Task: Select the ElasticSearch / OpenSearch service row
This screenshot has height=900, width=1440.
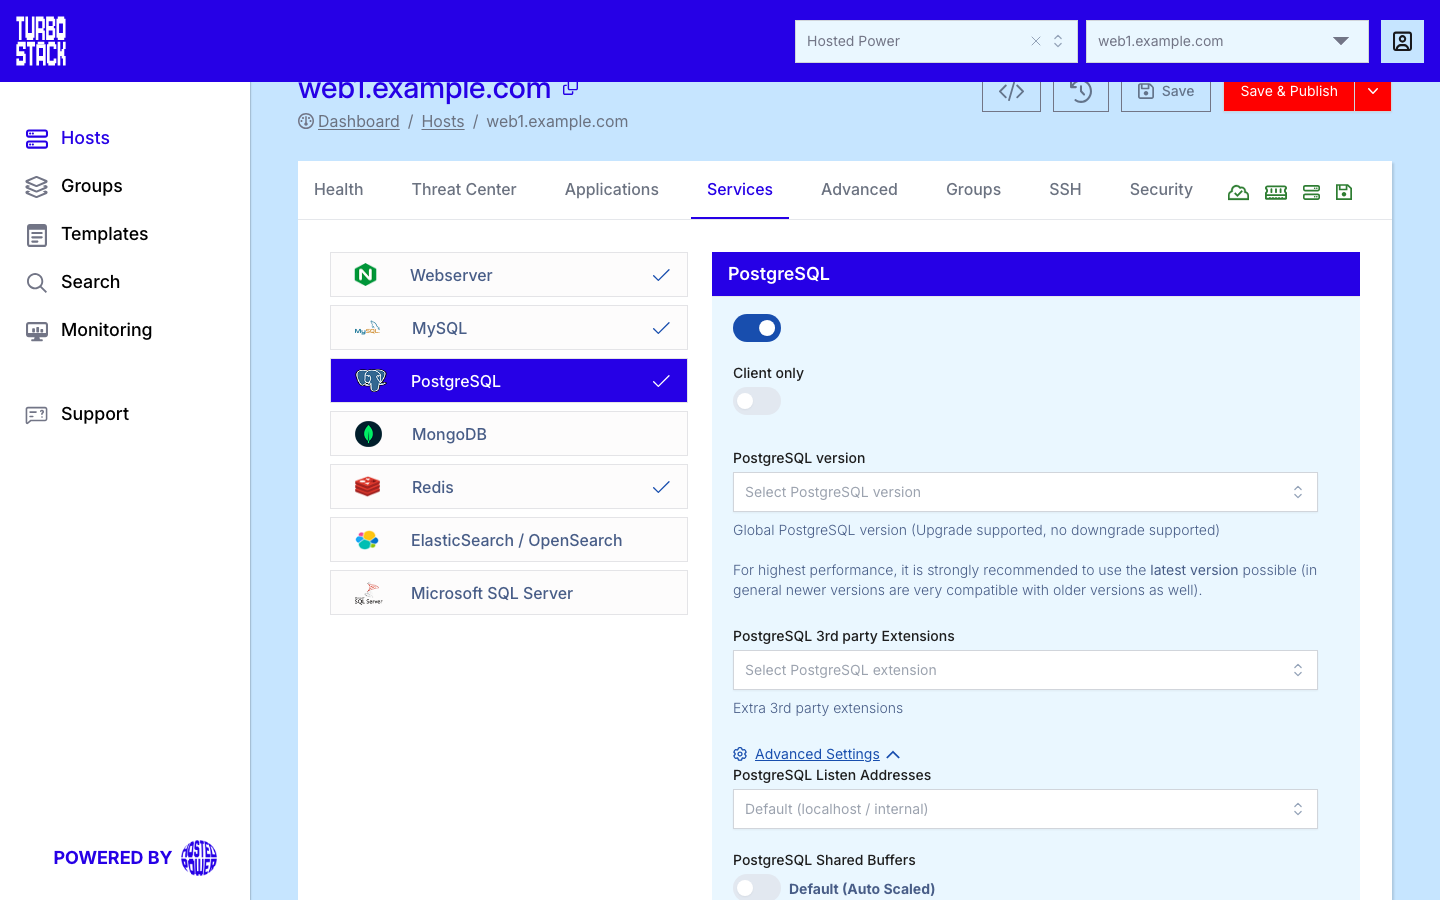Action: pos(509,540)
